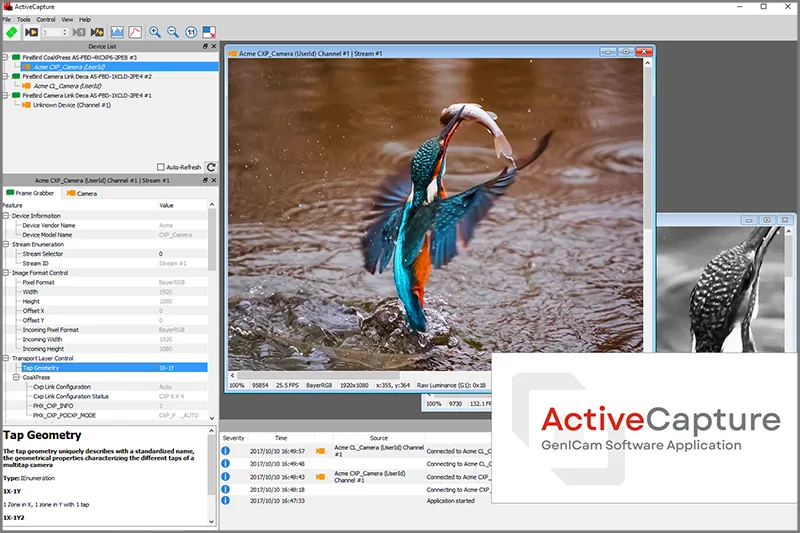Click the zoom in magnifier icon

[x=155, y=32]
